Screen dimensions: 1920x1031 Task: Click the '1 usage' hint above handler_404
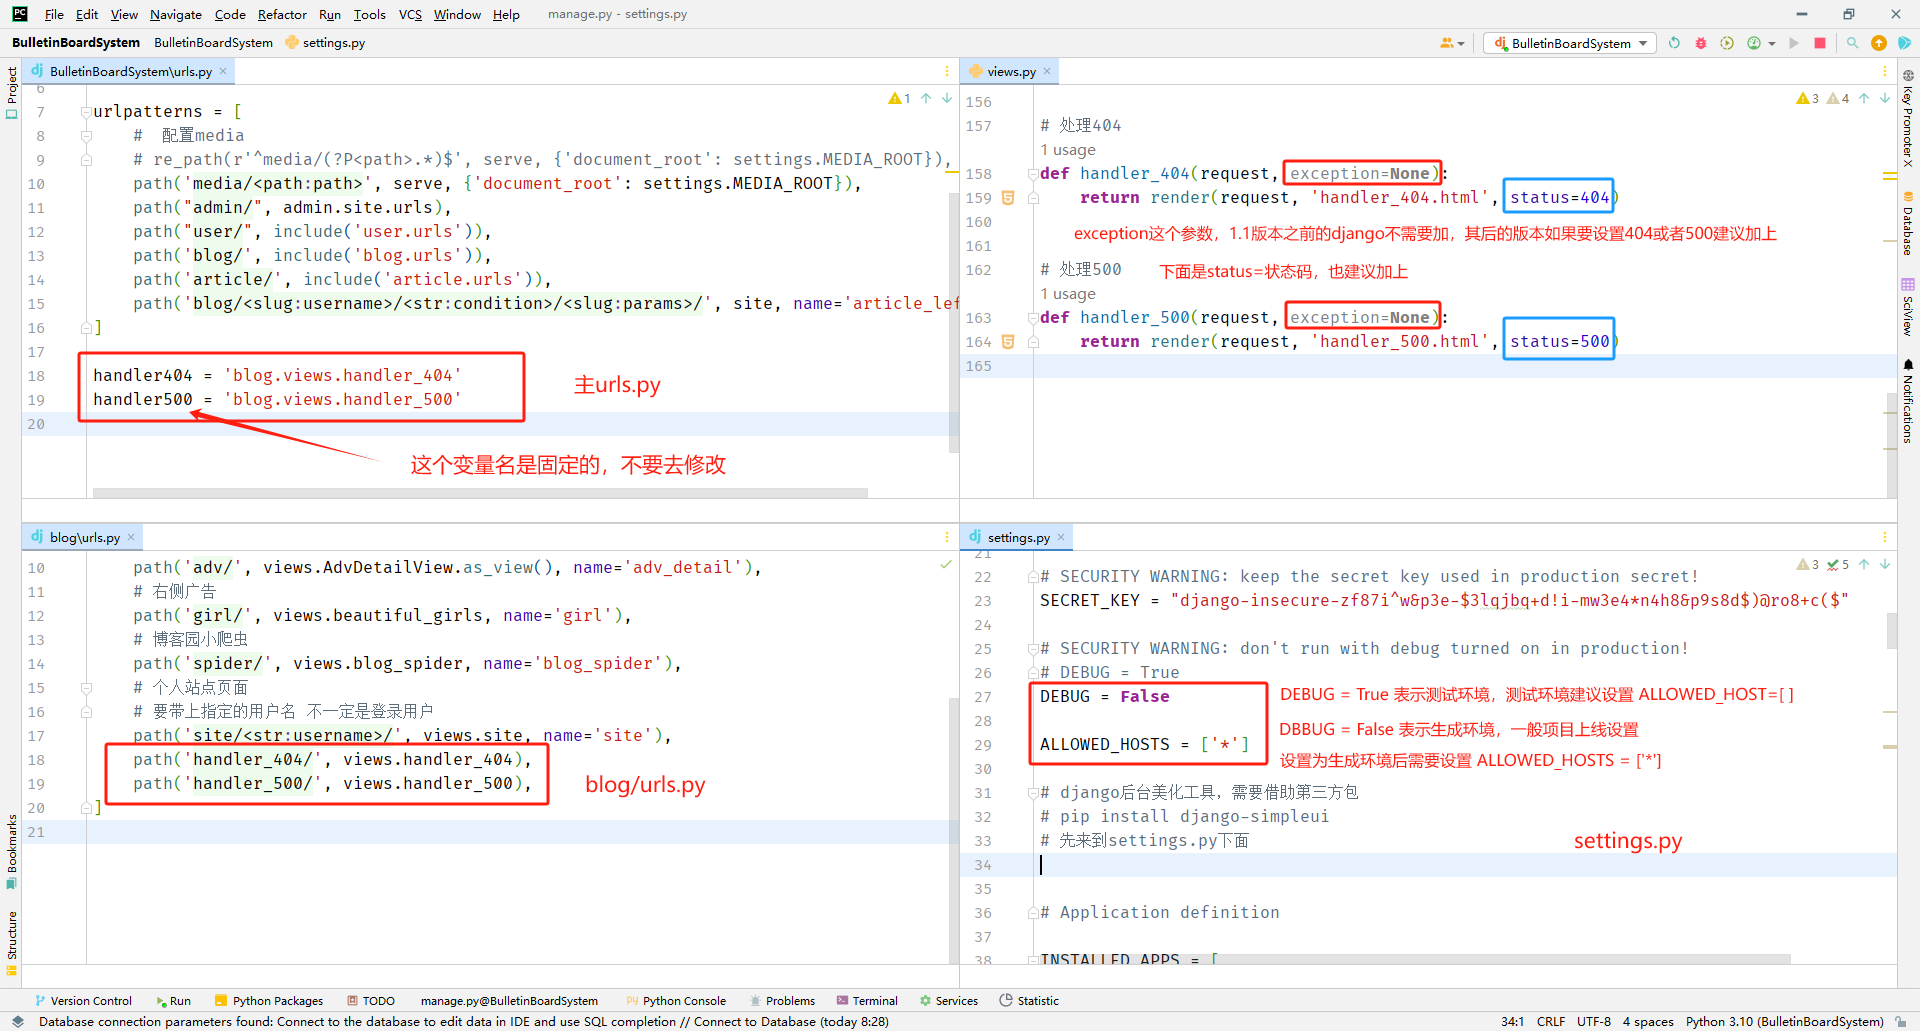[1068, 150]
